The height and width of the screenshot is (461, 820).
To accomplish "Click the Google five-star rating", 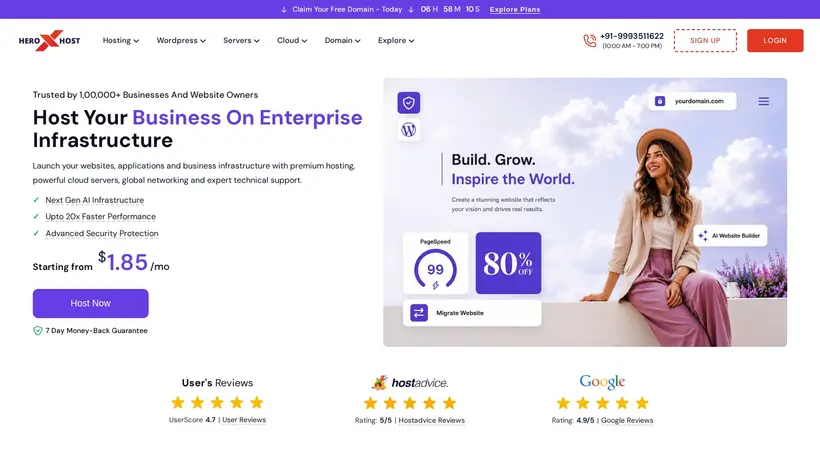I will click(x=602, y=403).
